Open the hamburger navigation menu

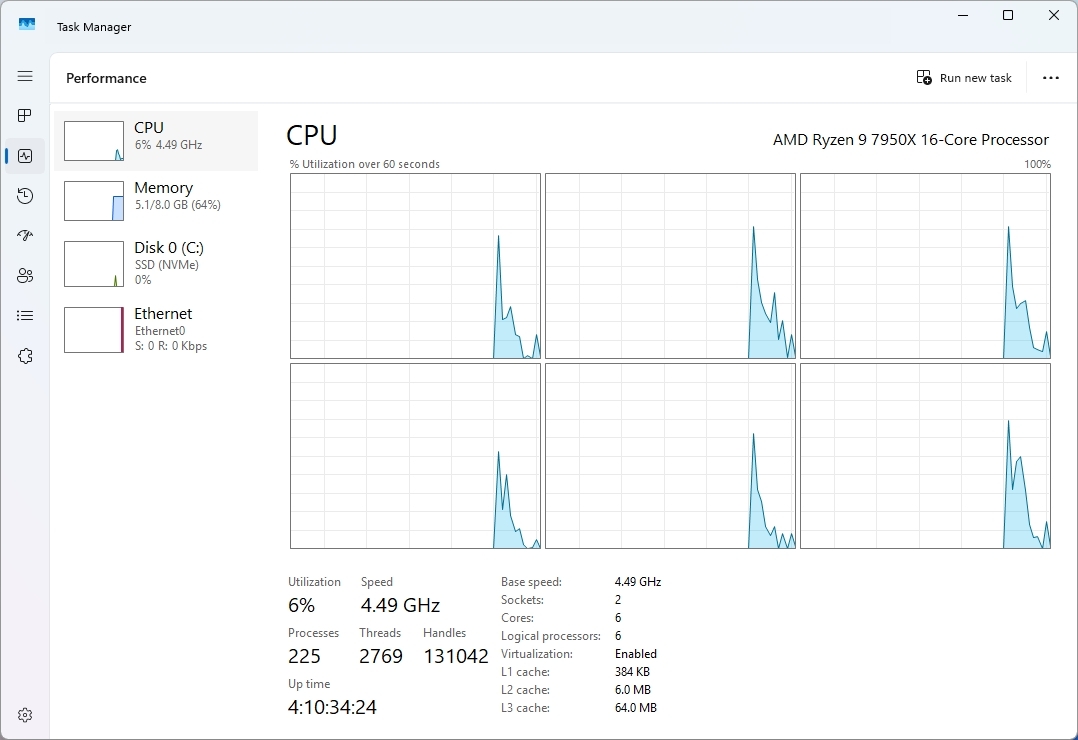[x=25, y=76]
